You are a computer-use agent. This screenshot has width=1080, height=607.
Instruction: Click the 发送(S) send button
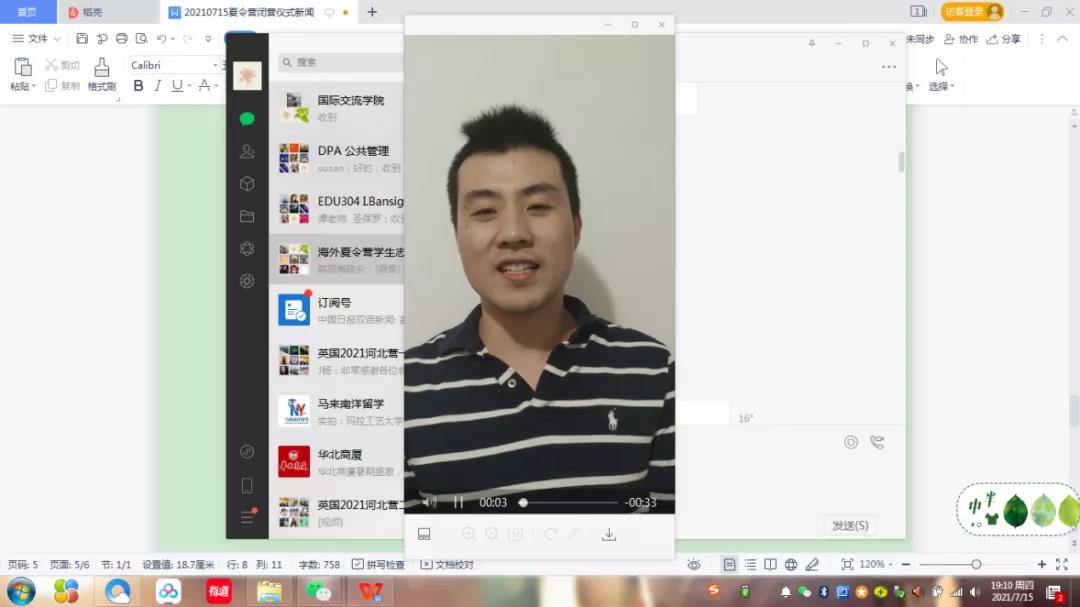pyautogui.click(x=850, y=525)
